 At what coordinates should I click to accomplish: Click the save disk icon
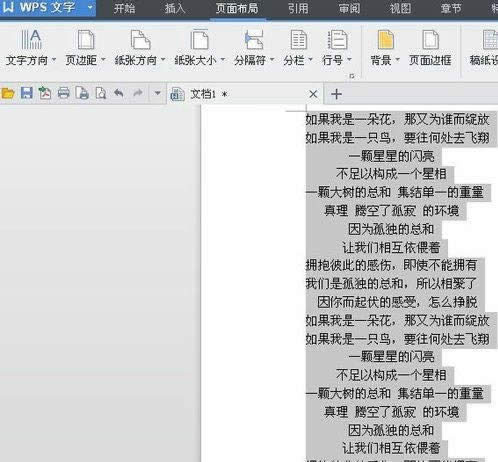(x=27, y=93)
